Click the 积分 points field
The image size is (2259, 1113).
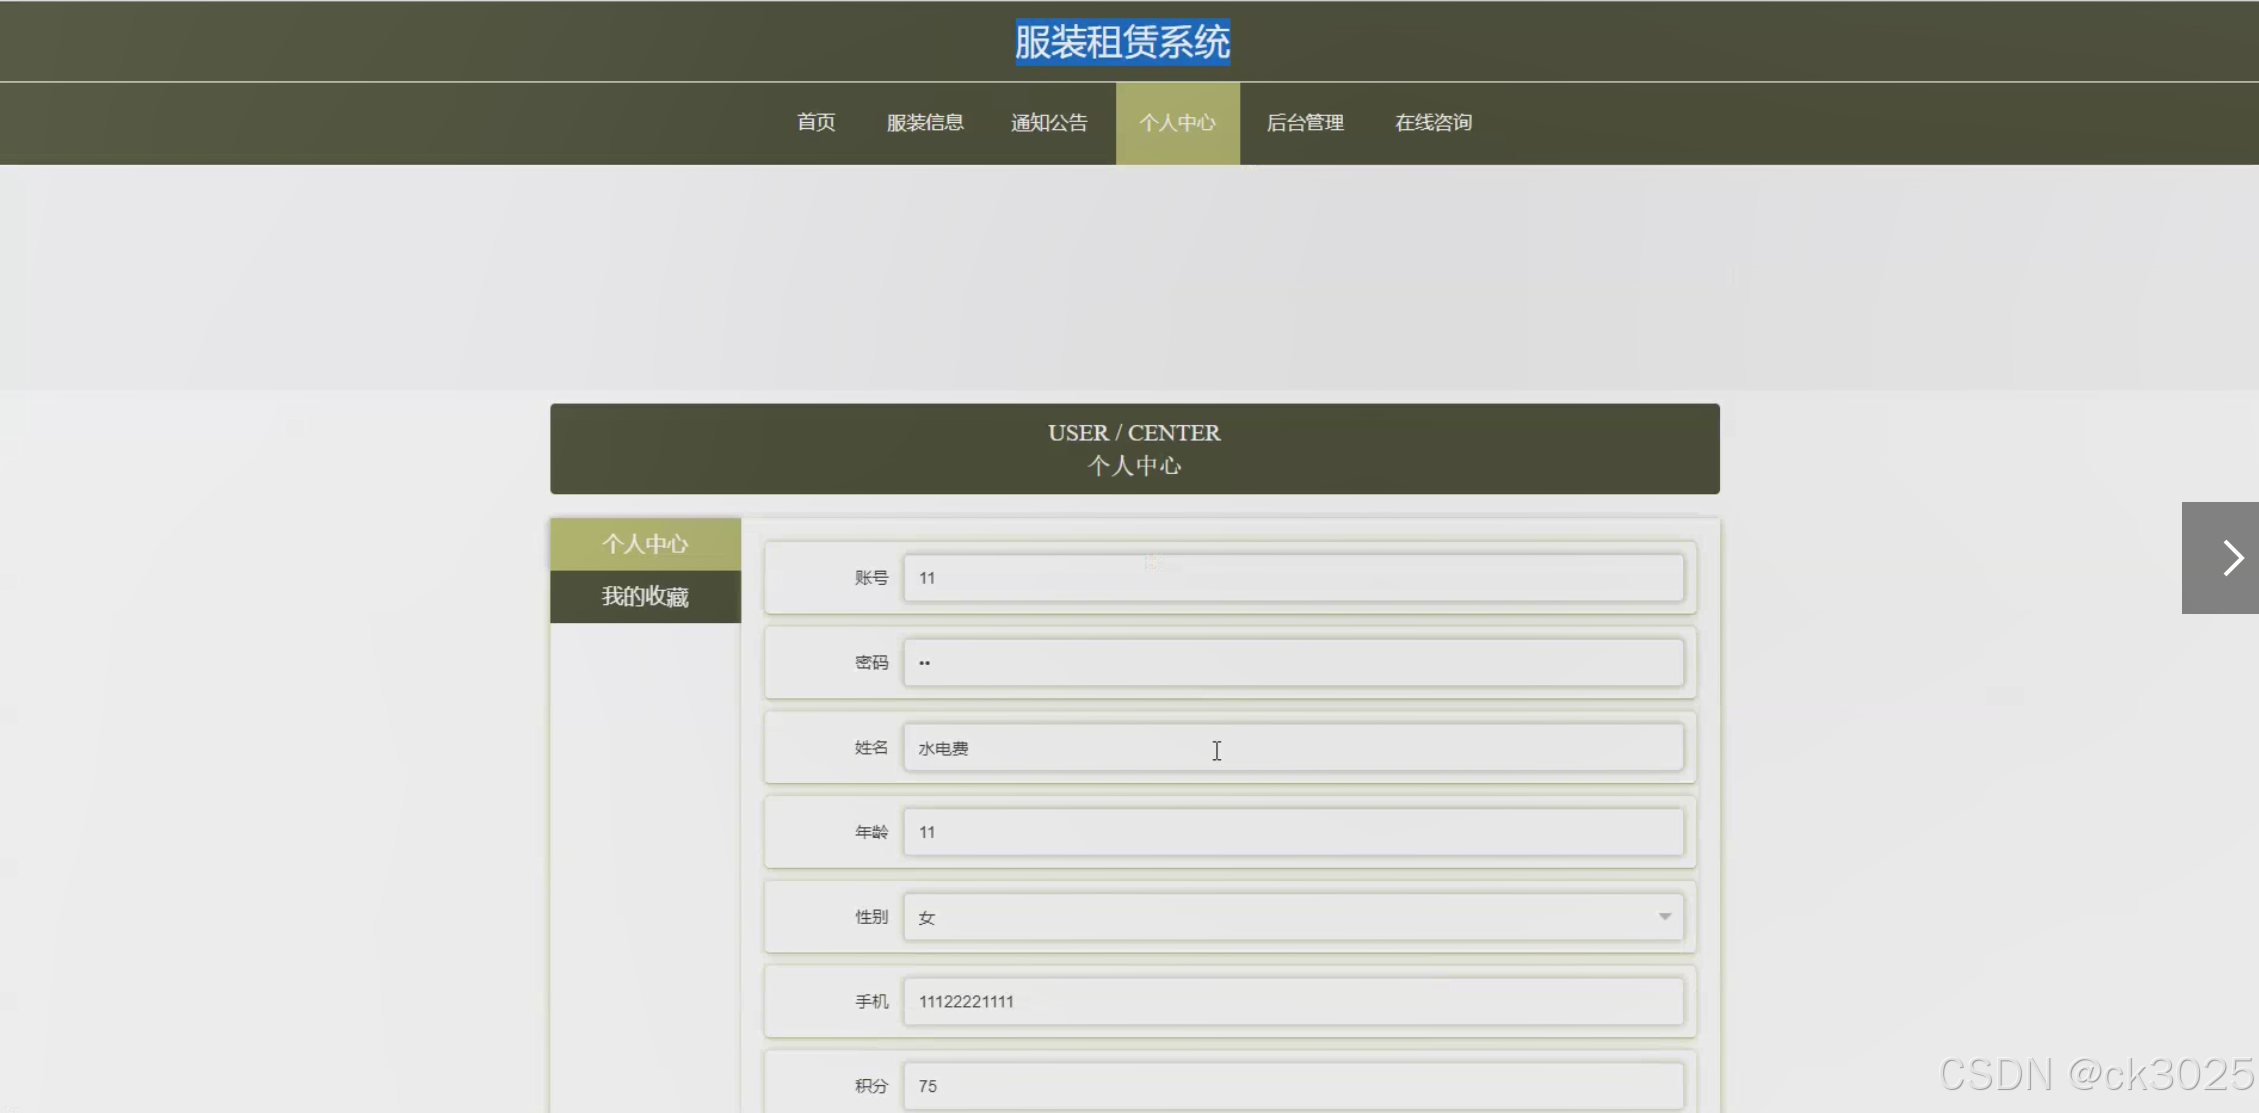tap(1292, 1086)
